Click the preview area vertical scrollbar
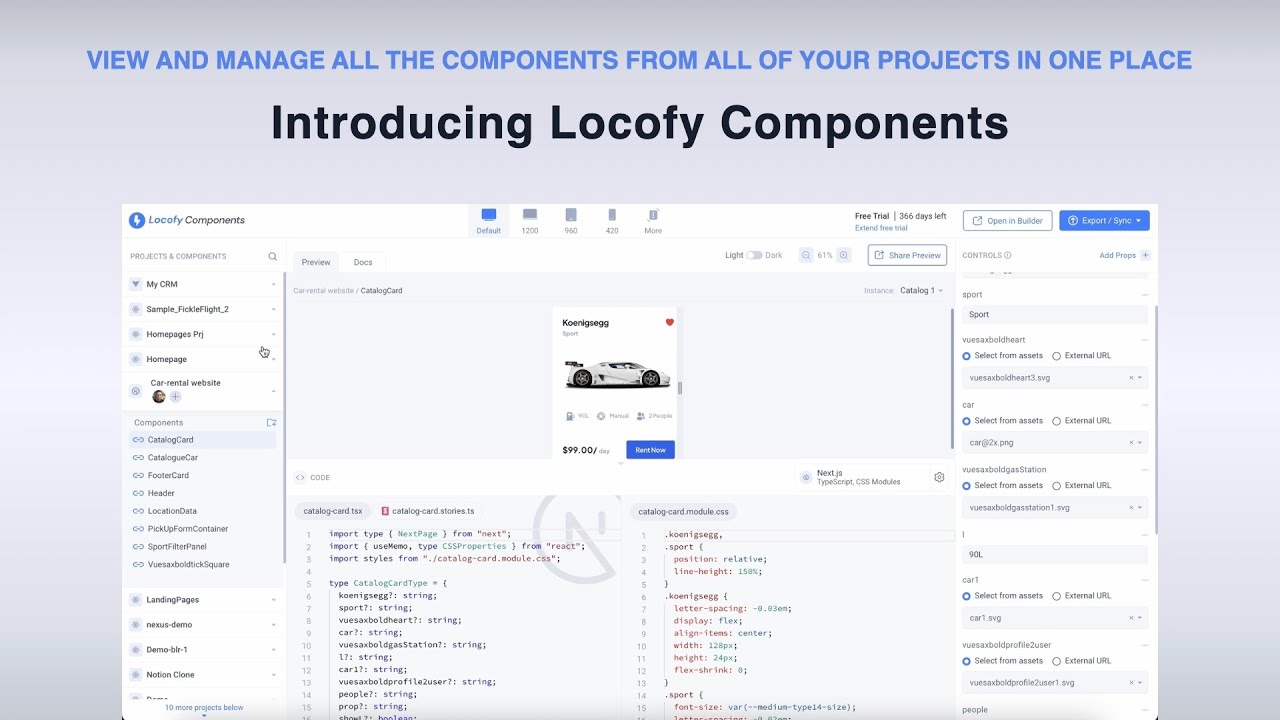 952,378
